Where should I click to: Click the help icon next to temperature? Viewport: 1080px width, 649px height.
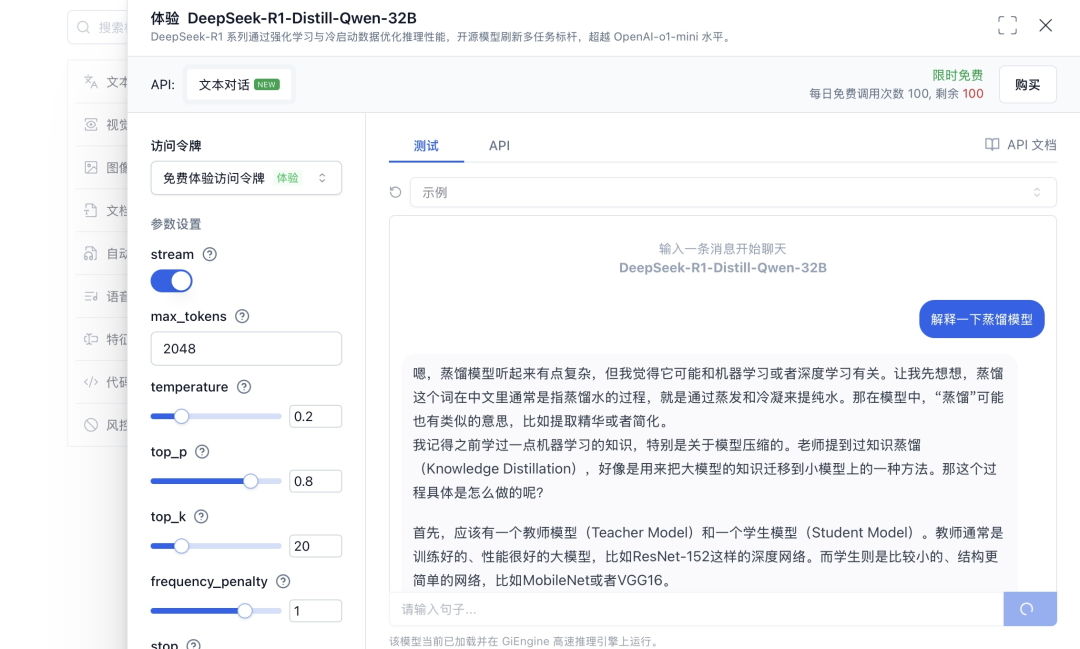[244, 387]
